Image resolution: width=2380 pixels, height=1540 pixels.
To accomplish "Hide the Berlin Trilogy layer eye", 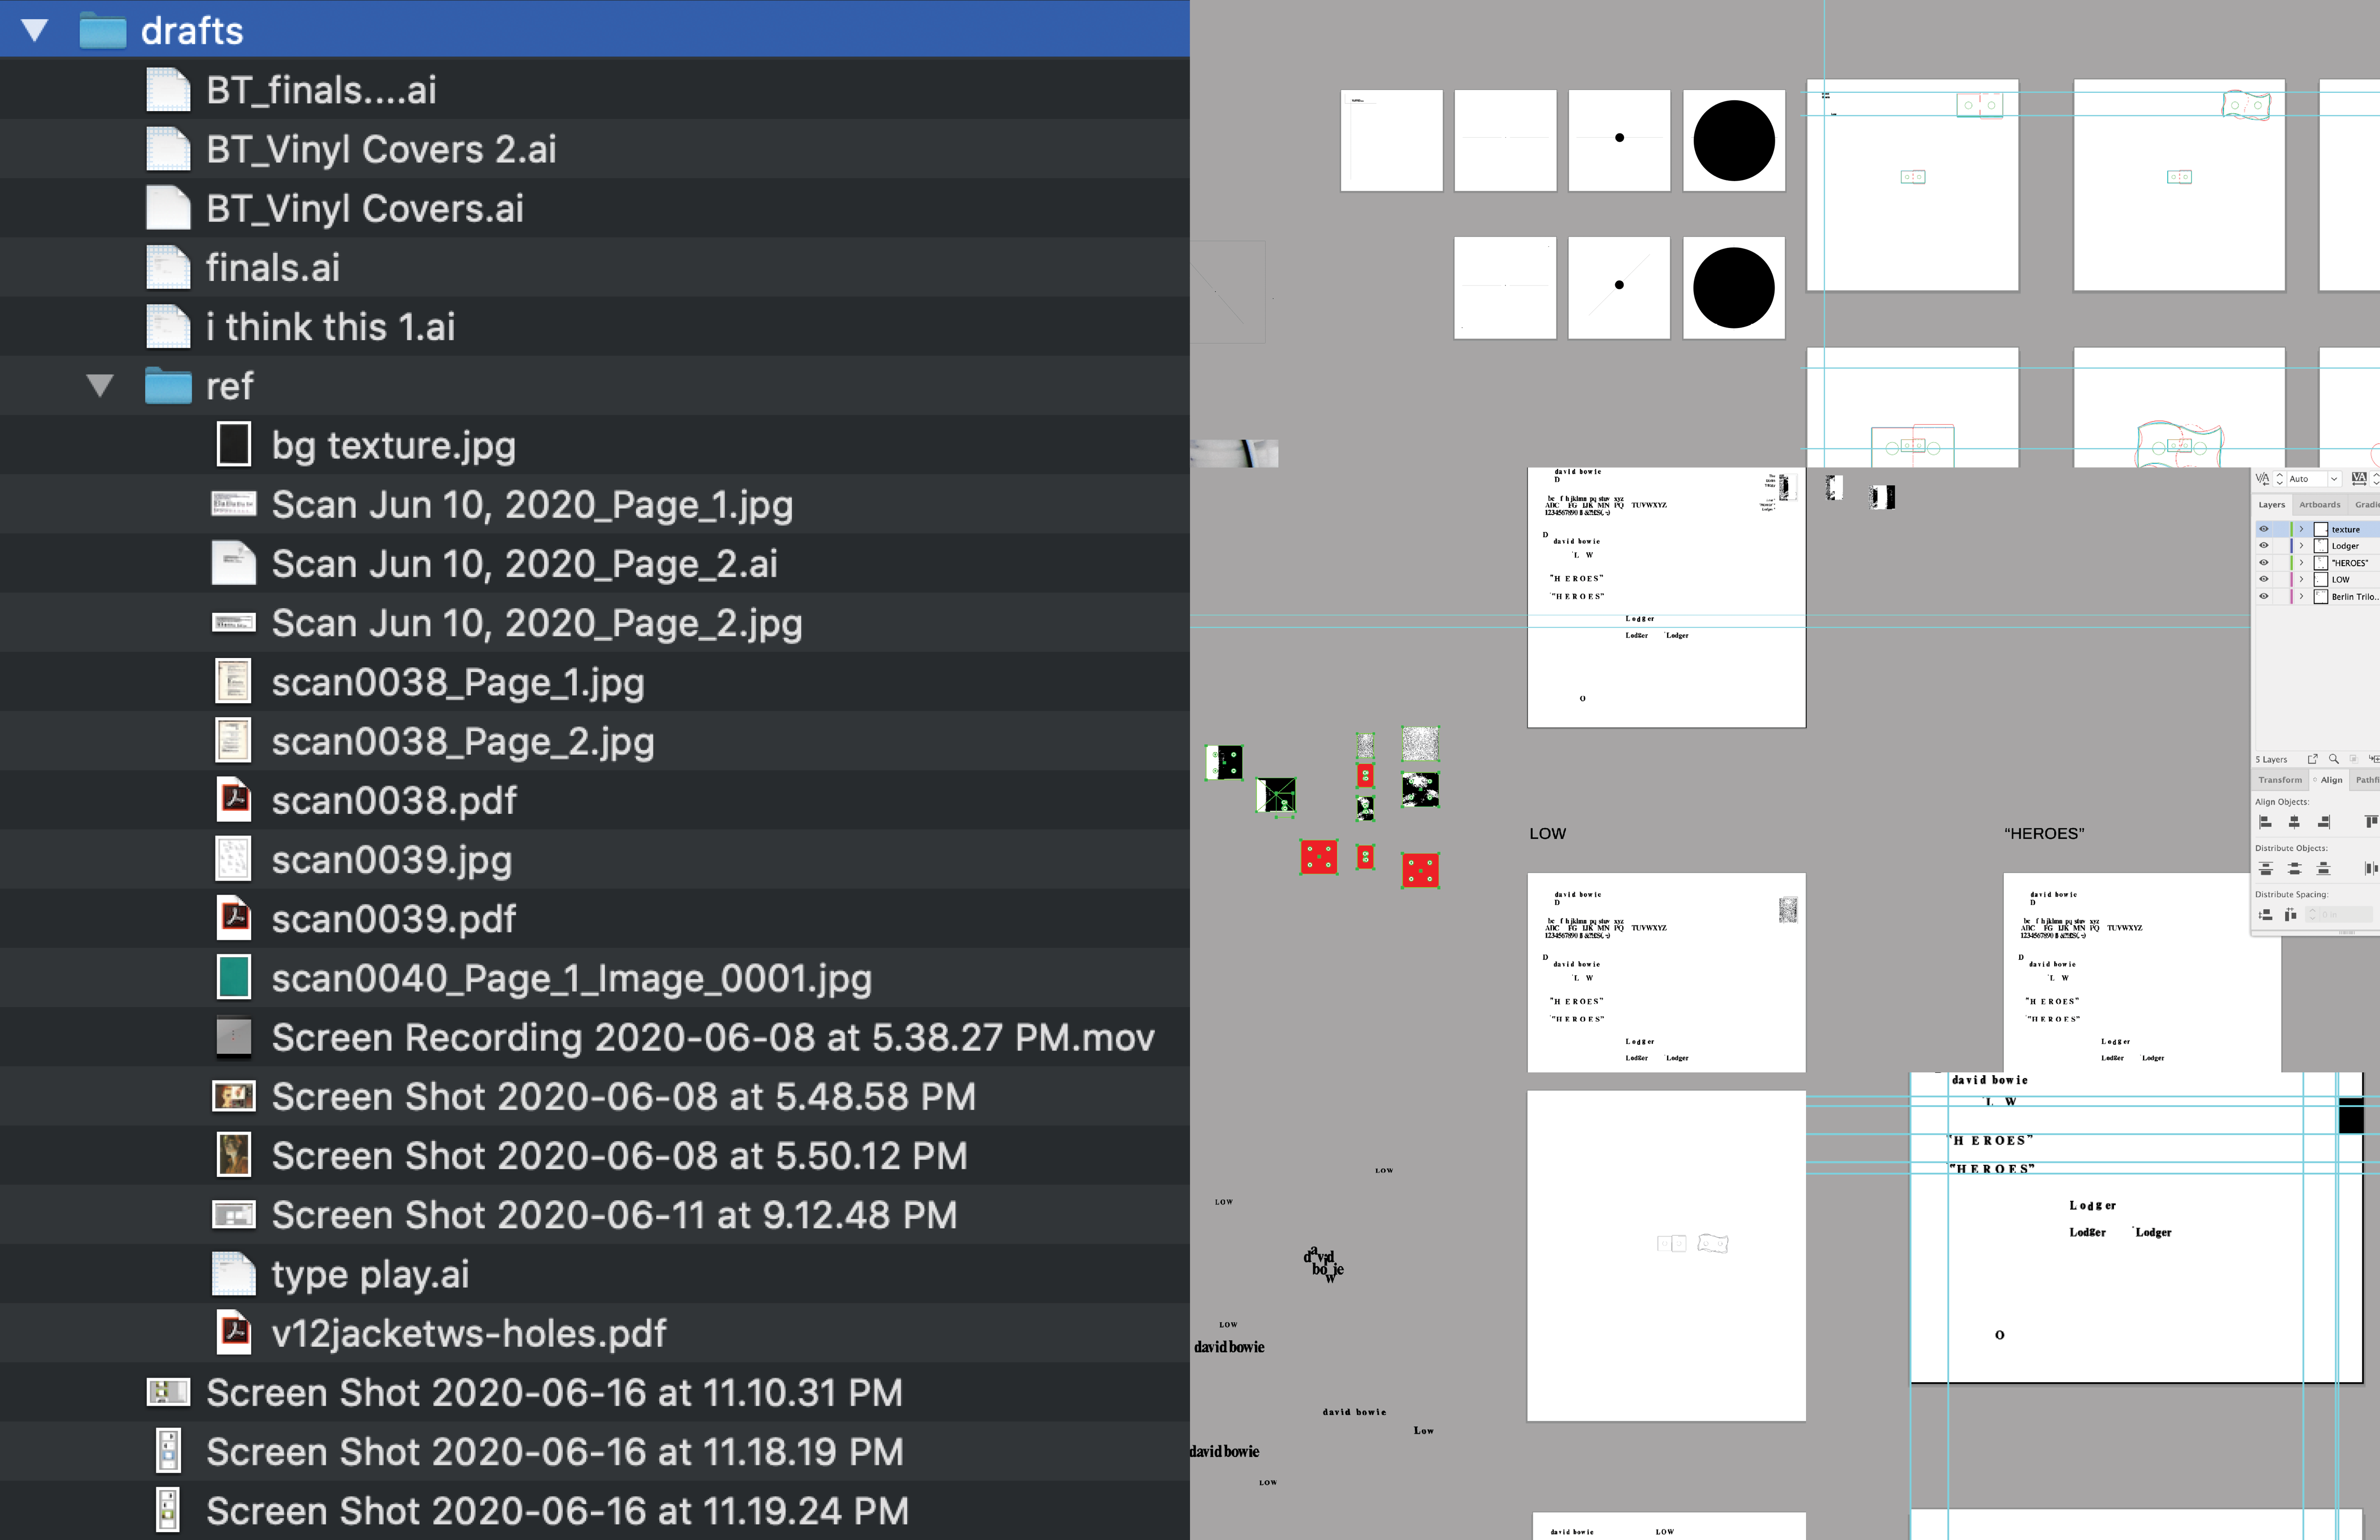I will (2264, 596).
